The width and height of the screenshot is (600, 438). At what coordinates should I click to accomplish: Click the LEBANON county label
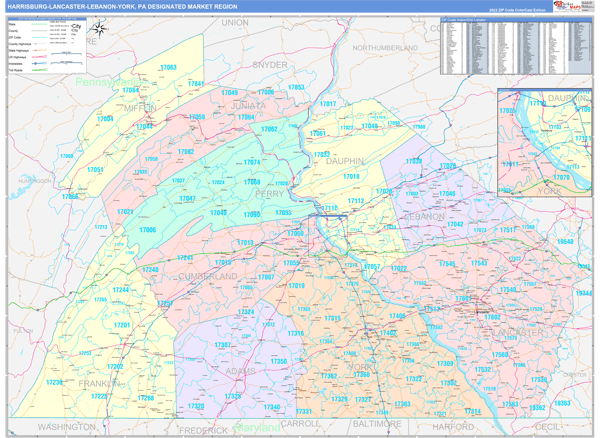point(425,217)
